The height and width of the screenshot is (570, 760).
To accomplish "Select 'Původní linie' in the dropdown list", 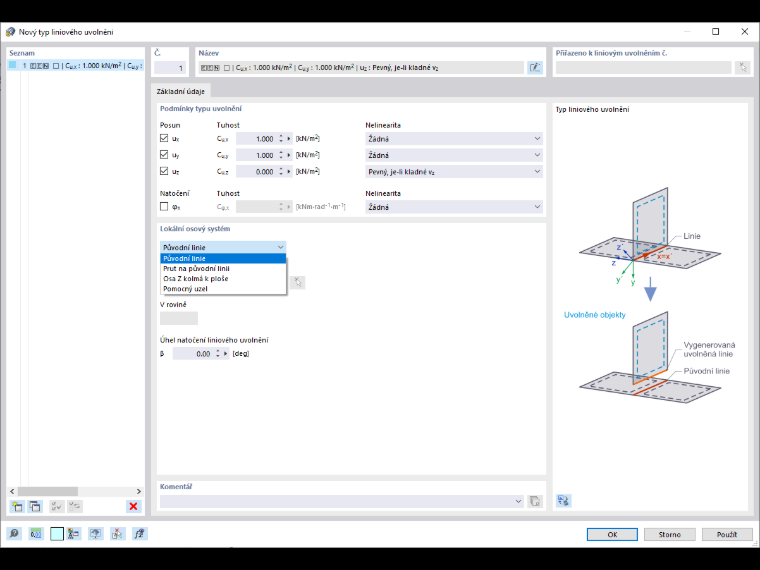I will (x=223, y=258).
